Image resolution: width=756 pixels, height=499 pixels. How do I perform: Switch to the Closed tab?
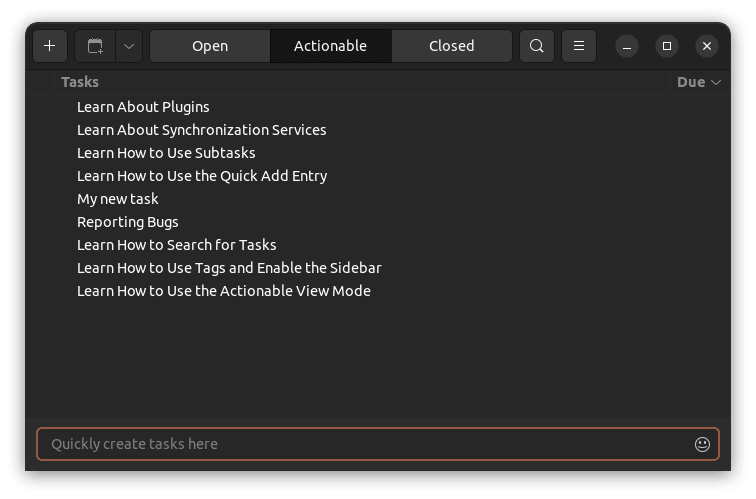point(452,46)
